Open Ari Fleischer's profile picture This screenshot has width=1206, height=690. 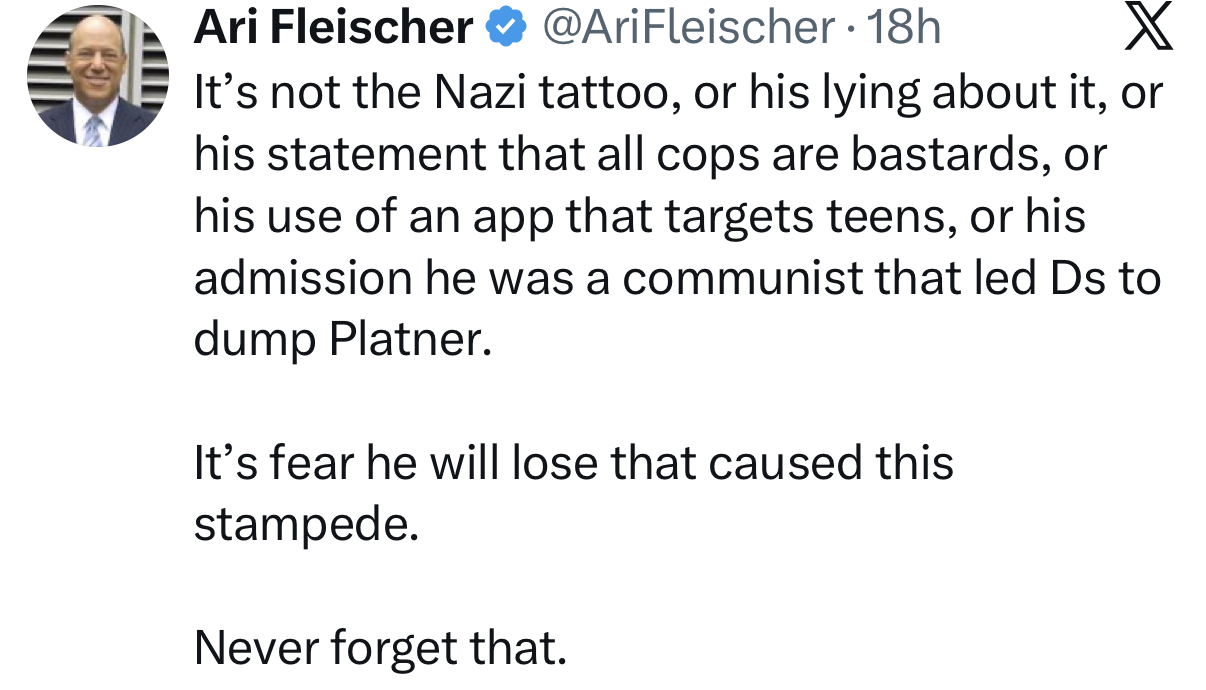click(x=98, y=76)
